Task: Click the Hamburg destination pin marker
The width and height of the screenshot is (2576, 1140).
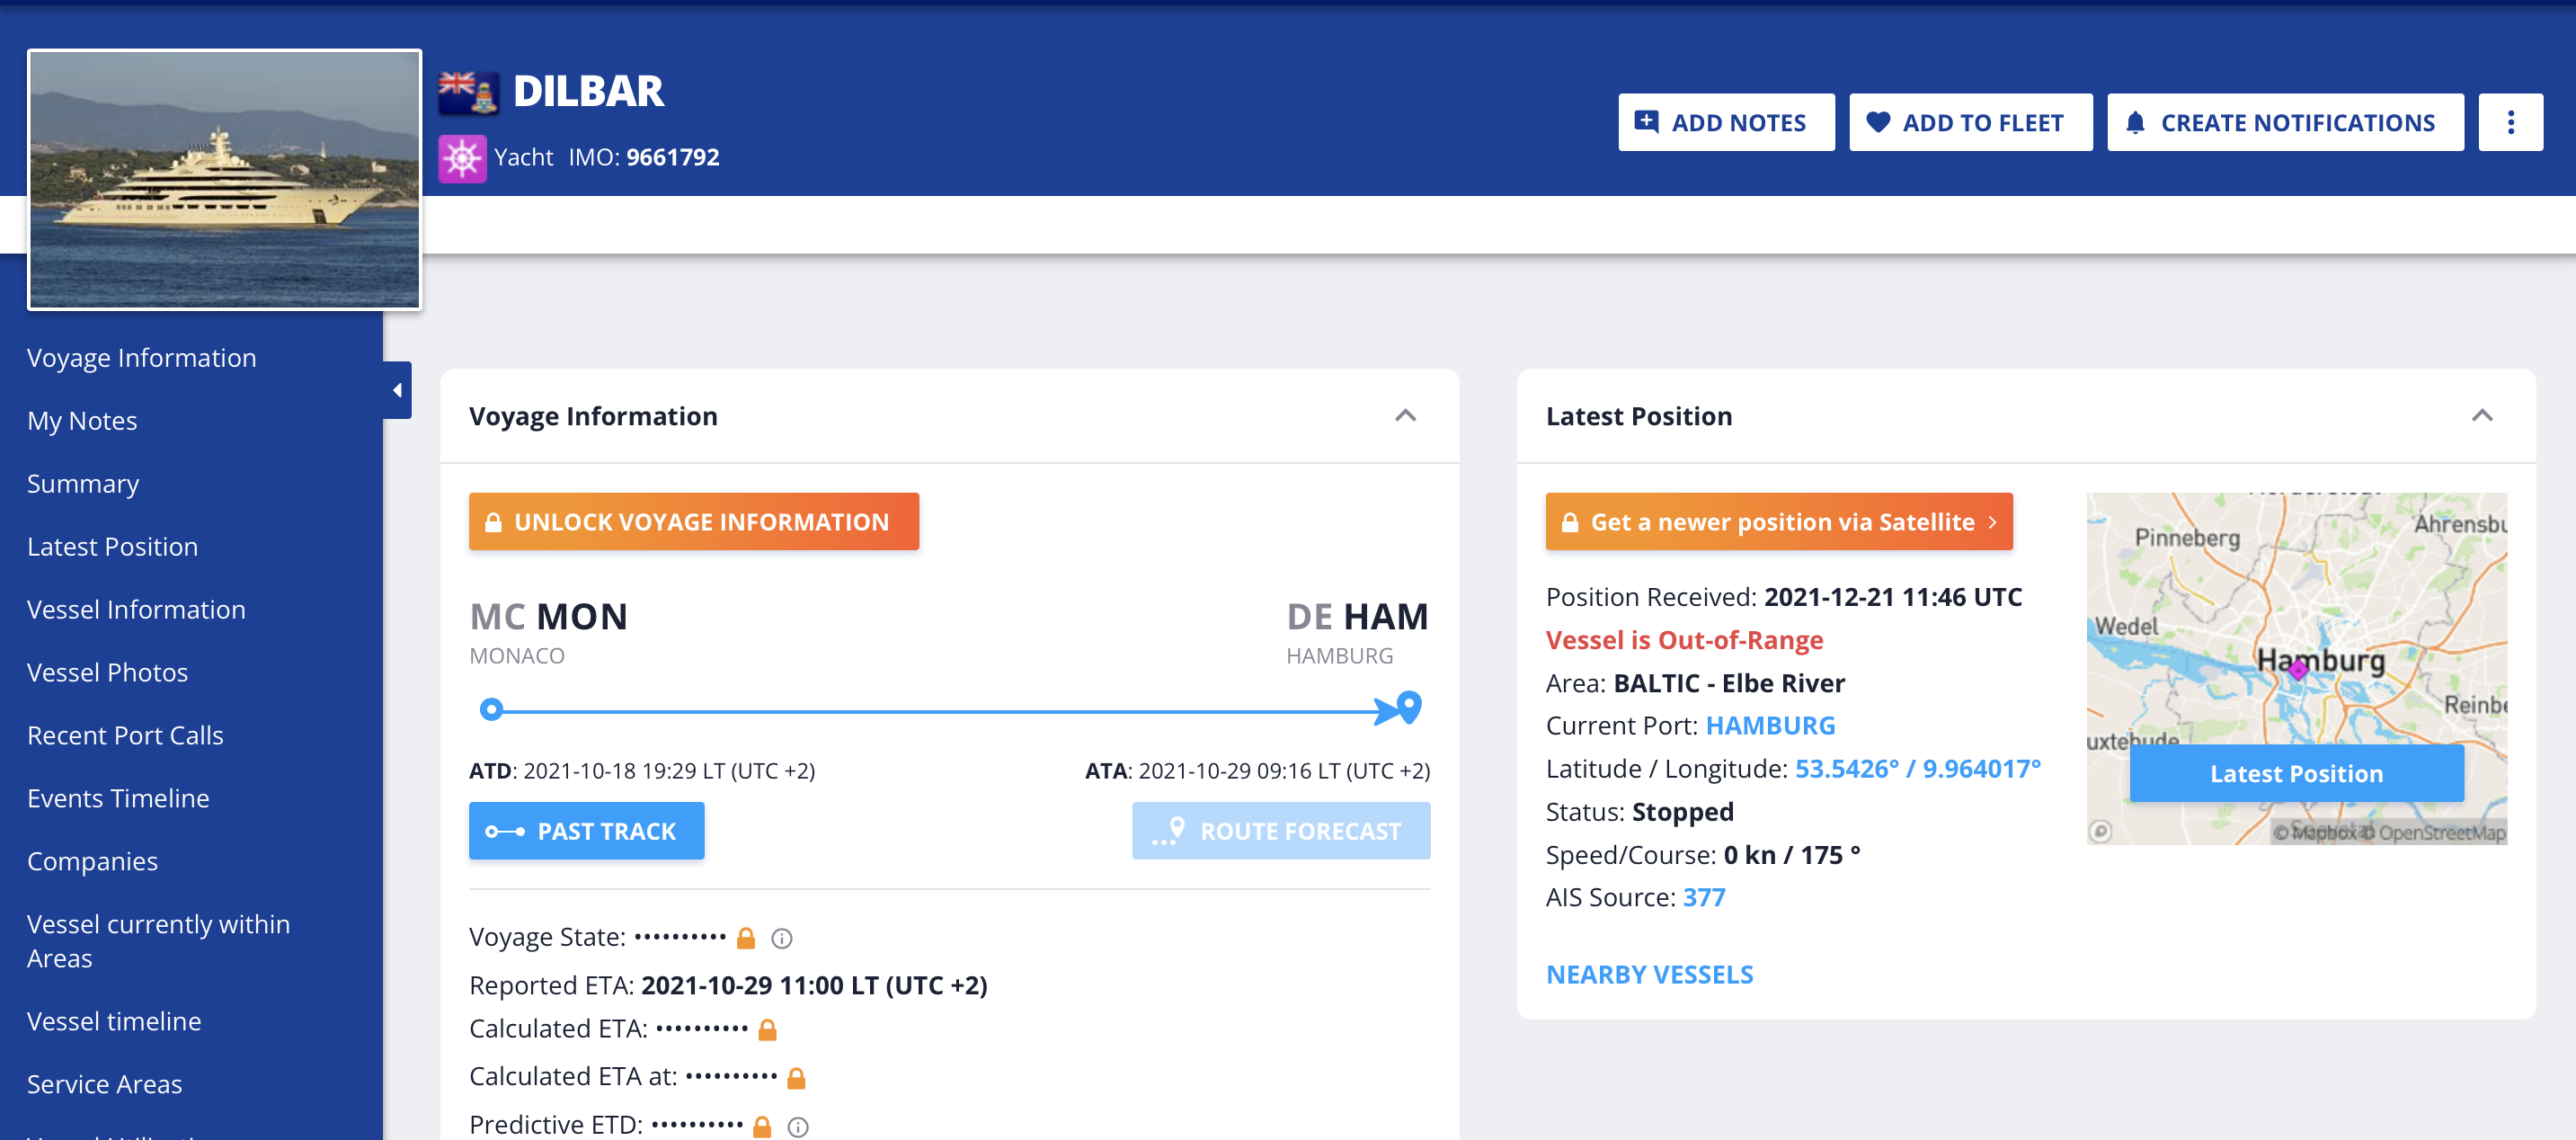Action: point(1409,706)
